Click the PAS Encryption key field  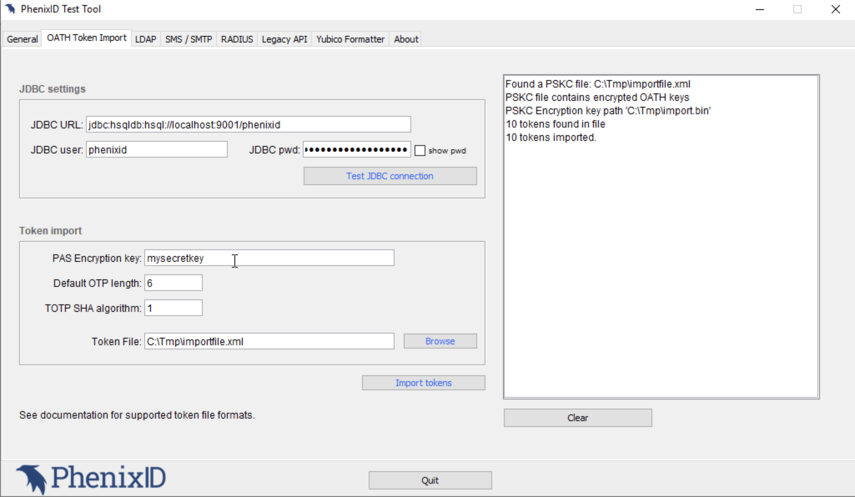point(269,258)
